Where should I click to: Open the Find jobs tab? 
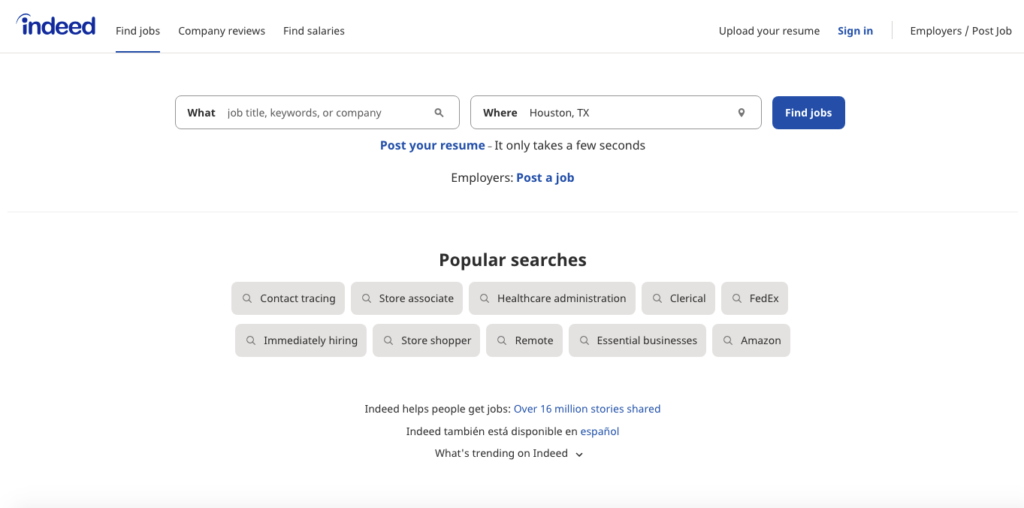138,31
